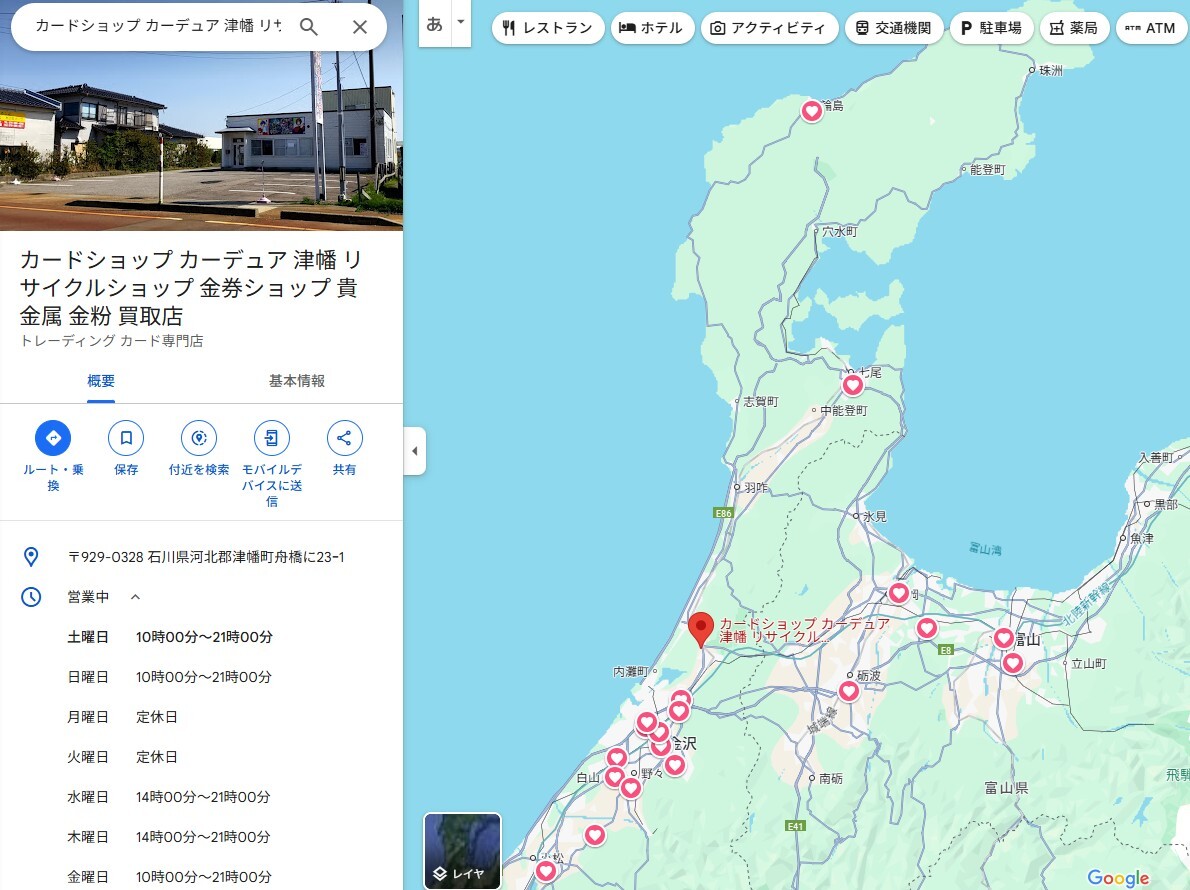
Task: Show 駐車場 parking results
Action: (991, 28)
